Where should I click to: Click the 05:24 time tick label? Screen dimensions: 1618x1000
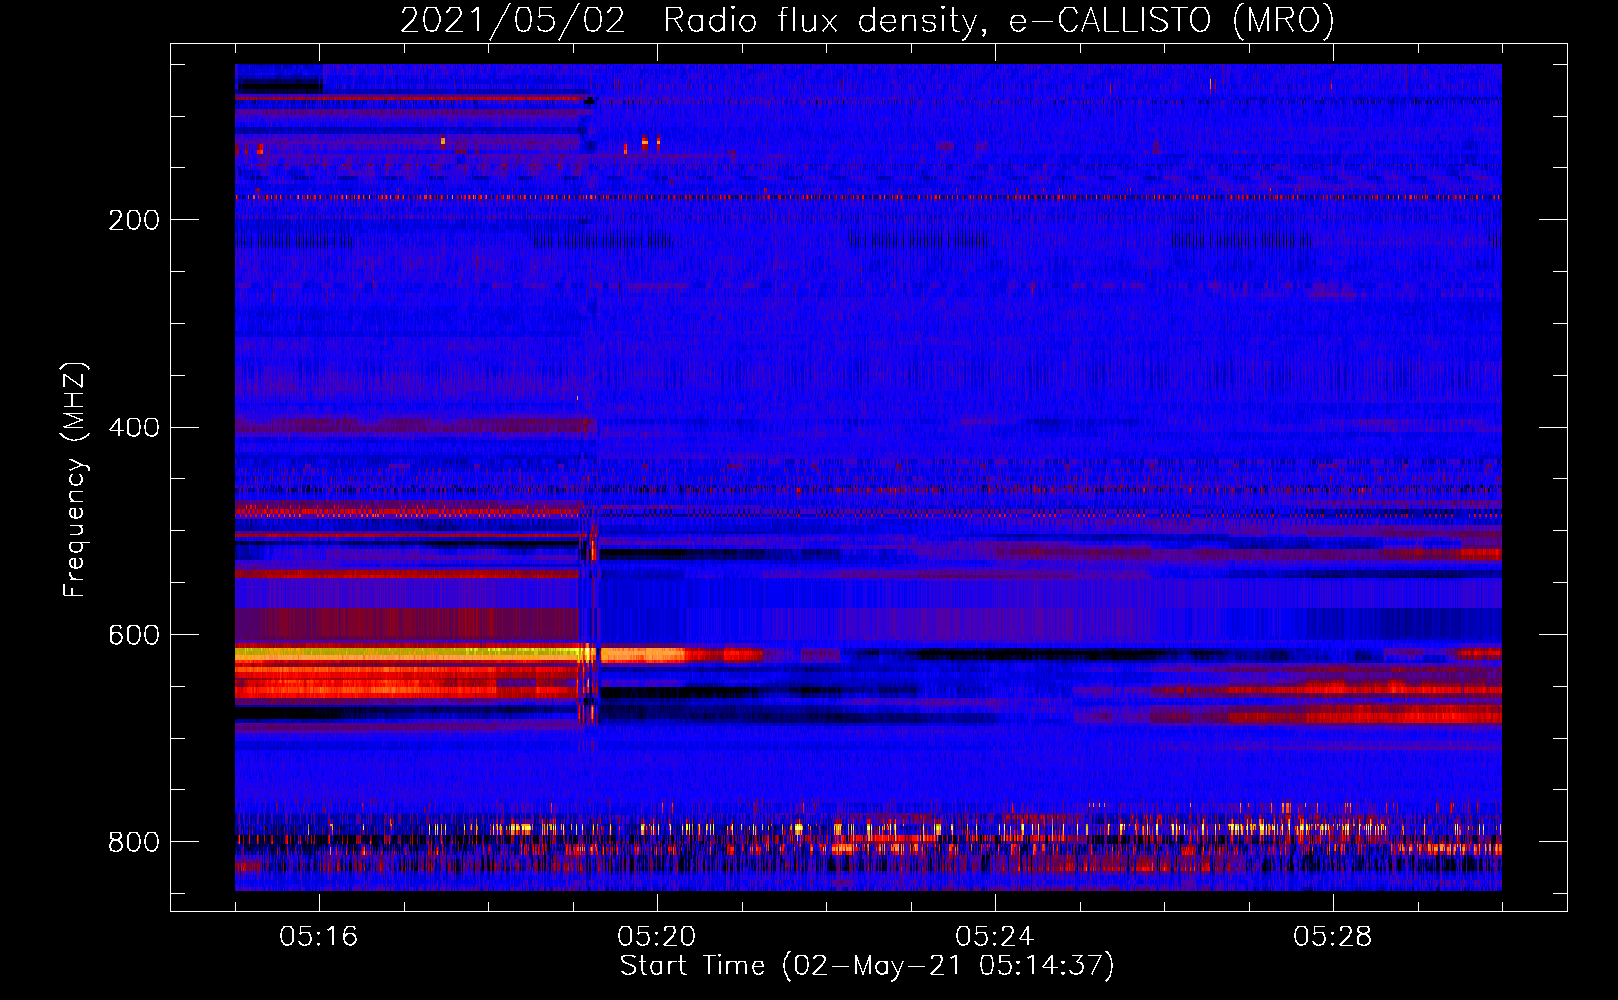(995, 936)
